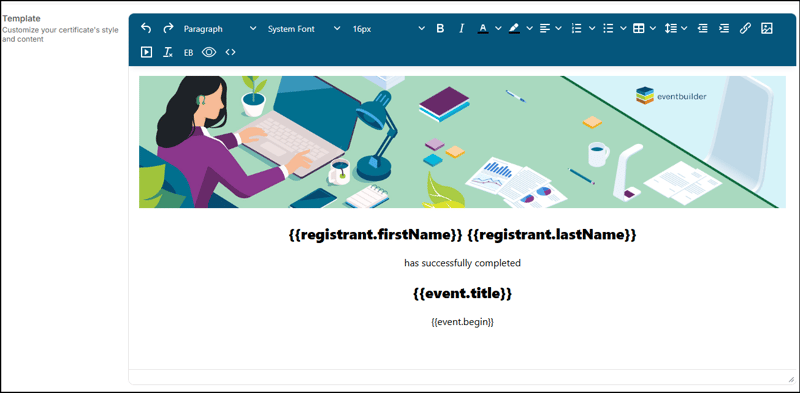Click the editor resize handle corner
This screenshot has height=393, width=800.
pos(791,379)
